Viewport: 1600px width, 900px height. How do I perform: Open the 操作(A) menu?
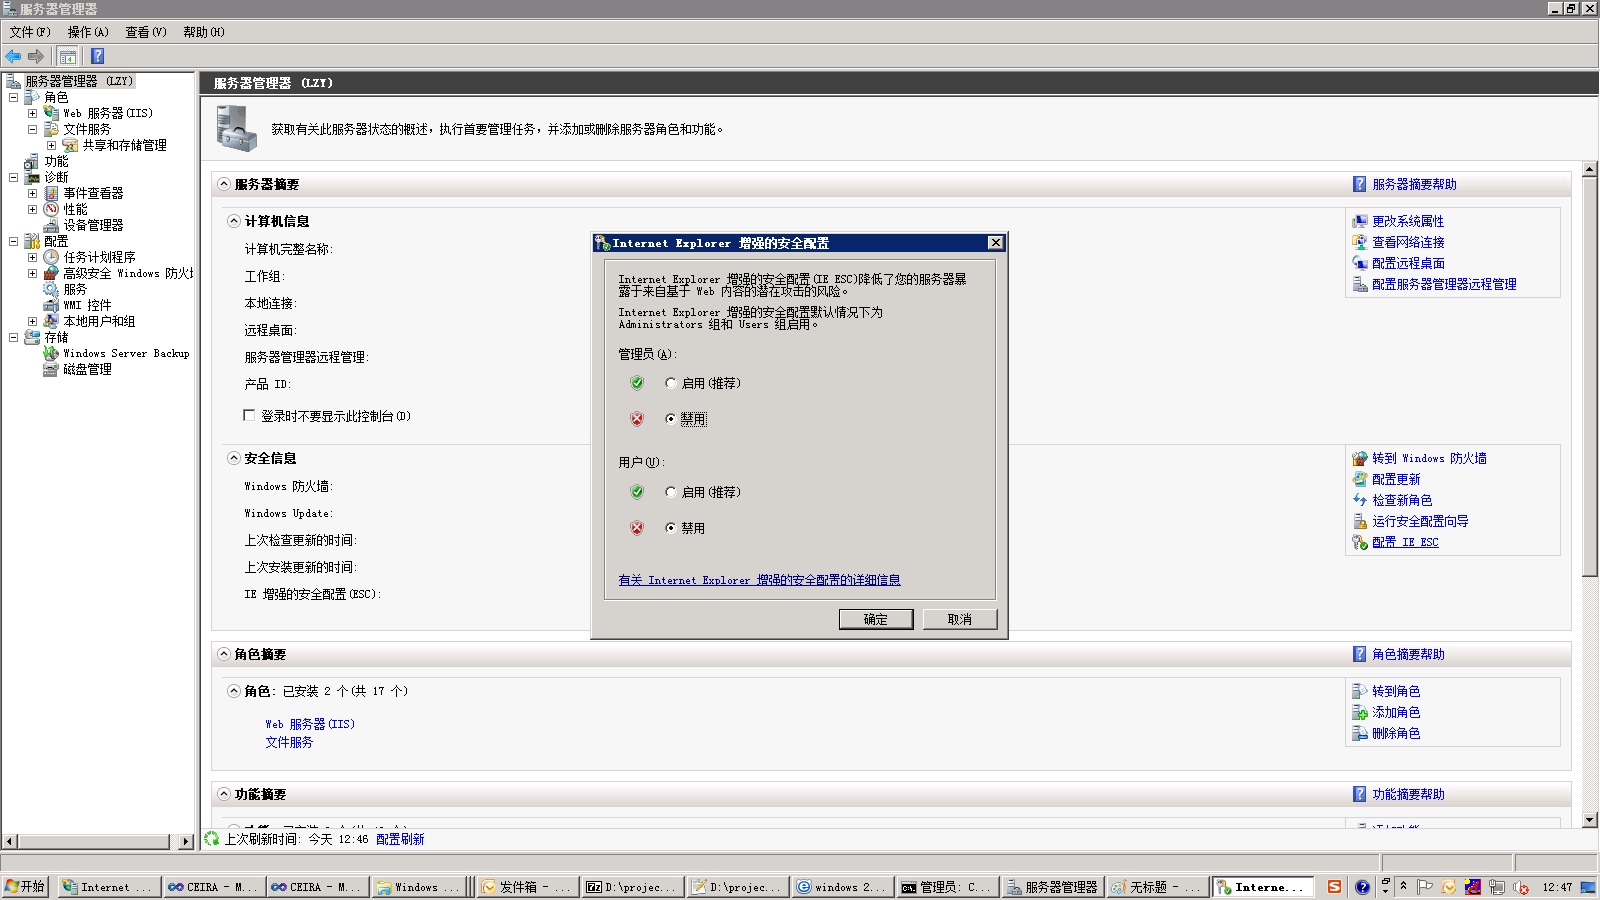(88, 32)
